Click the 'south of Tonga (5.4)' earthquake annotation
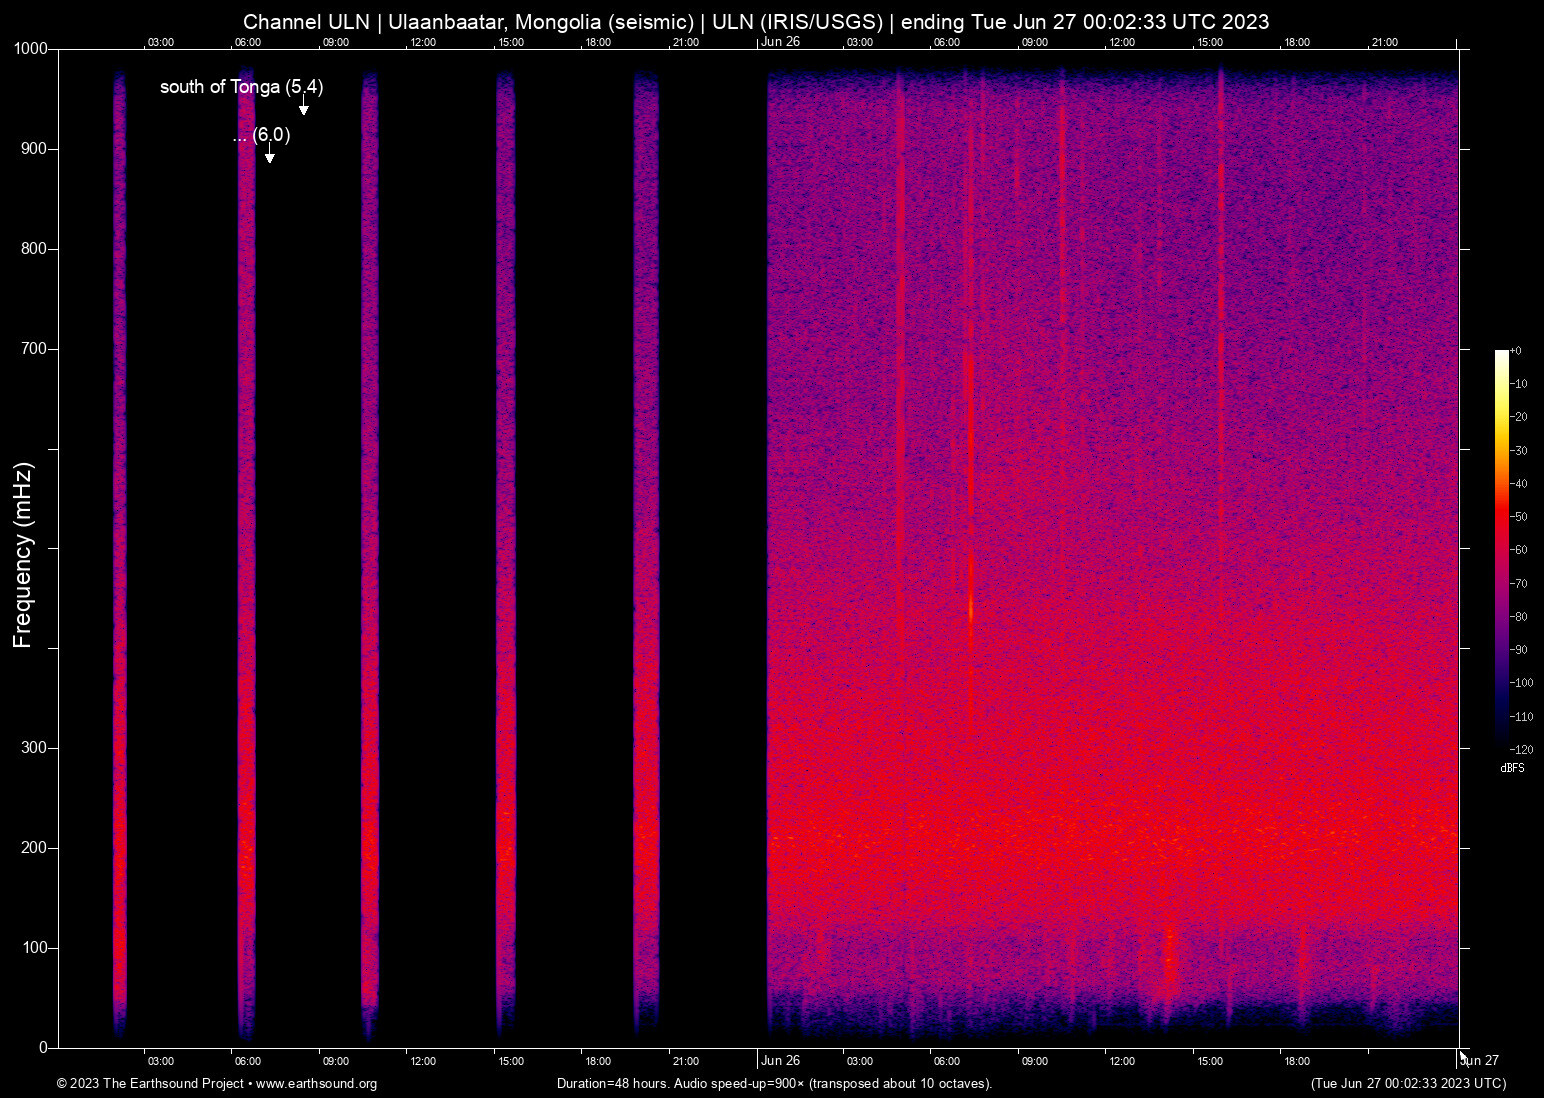Image resolution: width=1544 pixels, height=1098 pixels. (x=240, y=88)
